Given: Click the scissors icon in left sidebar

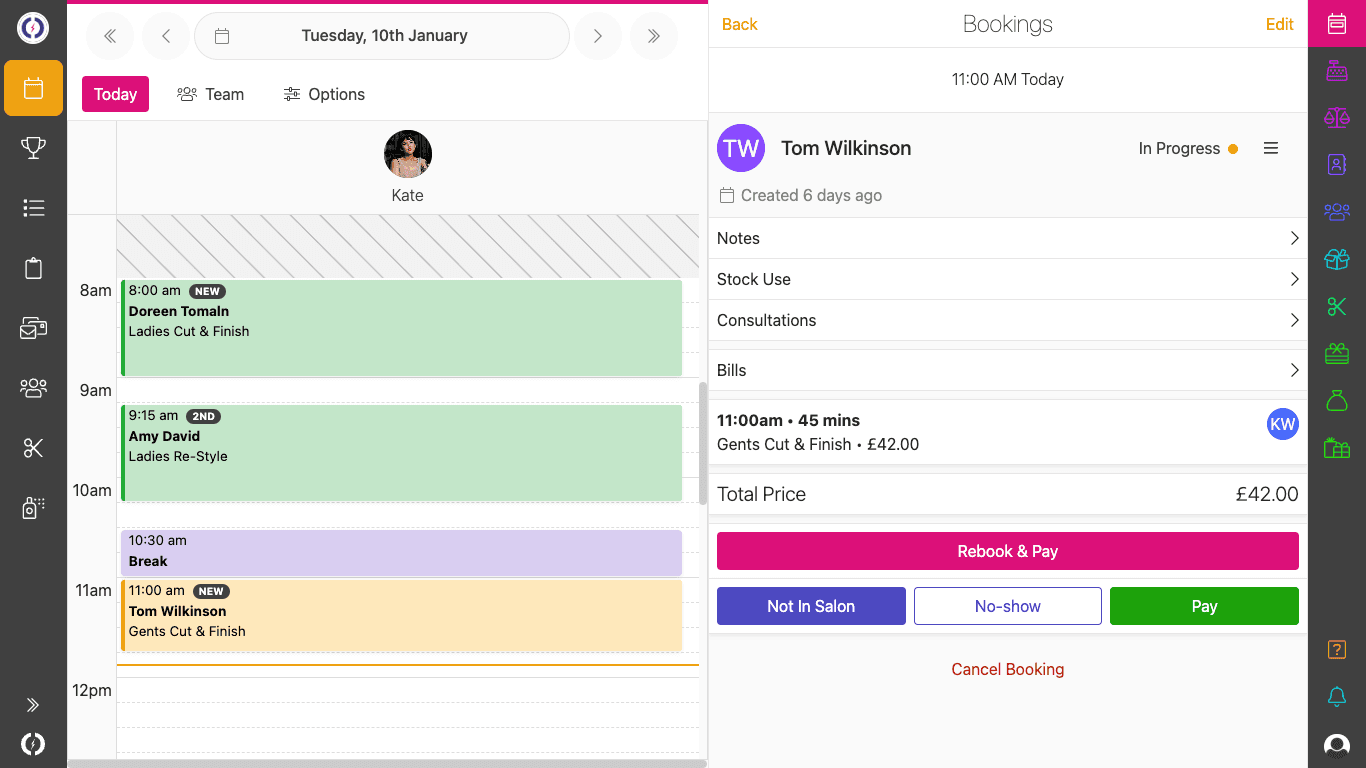Looking at the screenshot, I should tap(33, 448).
